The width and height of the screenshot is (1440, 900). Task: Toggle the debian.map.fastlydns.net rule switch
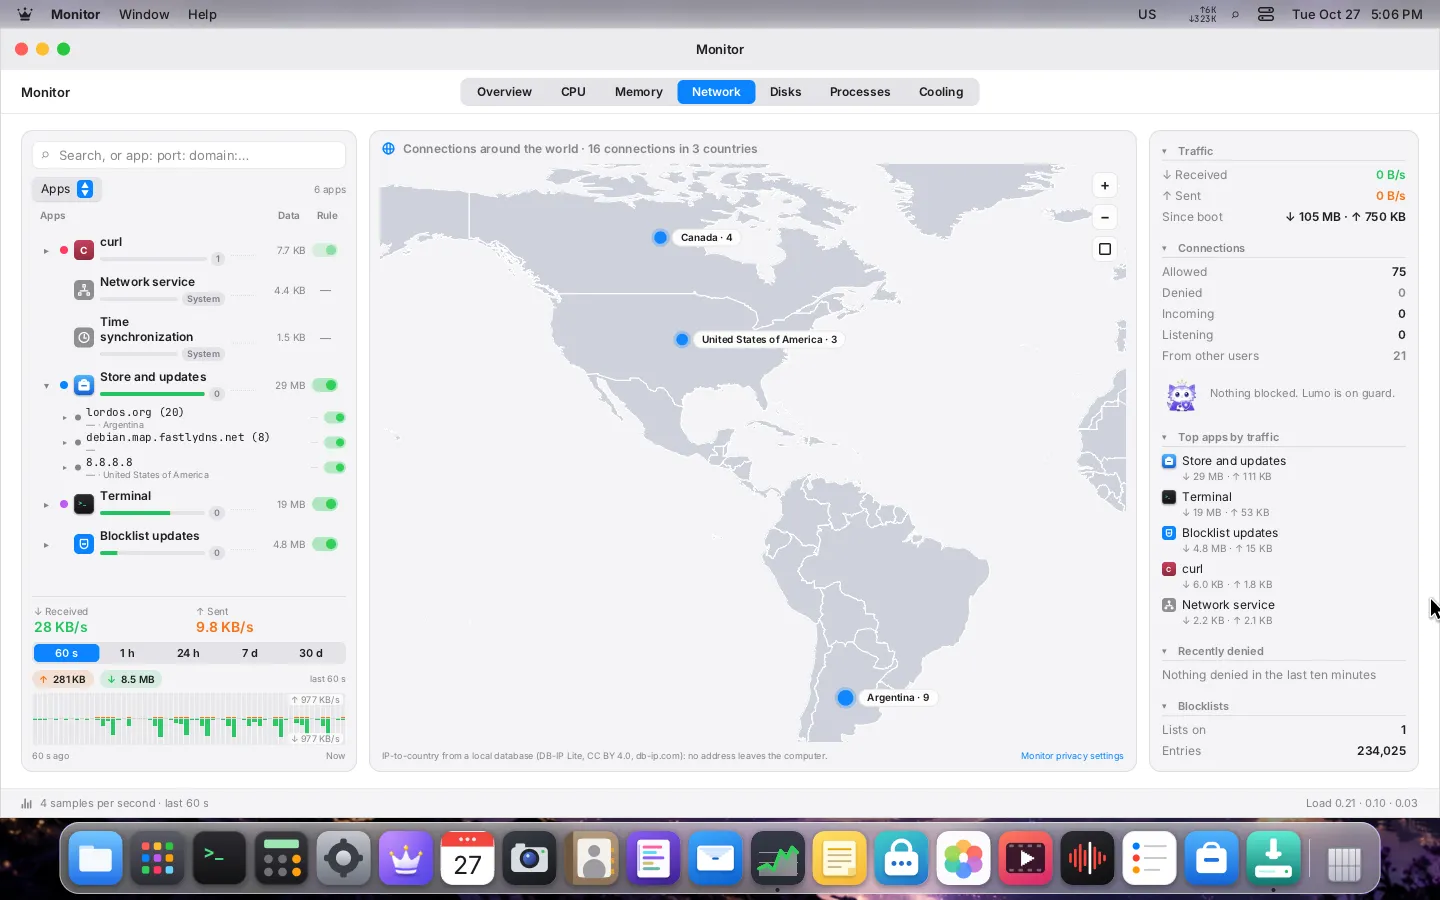click(x=335, y=442)
